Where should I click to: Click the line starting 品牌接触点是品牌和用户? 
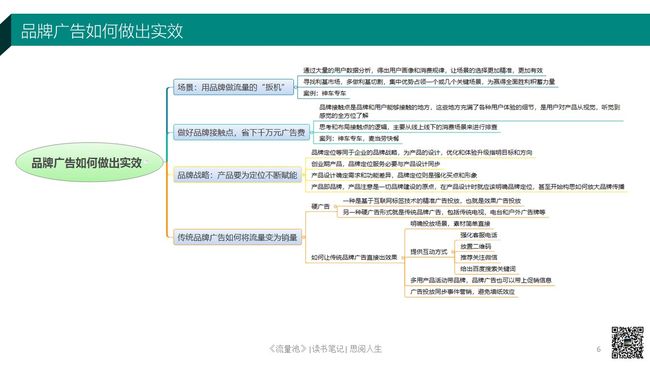(469, 111)
